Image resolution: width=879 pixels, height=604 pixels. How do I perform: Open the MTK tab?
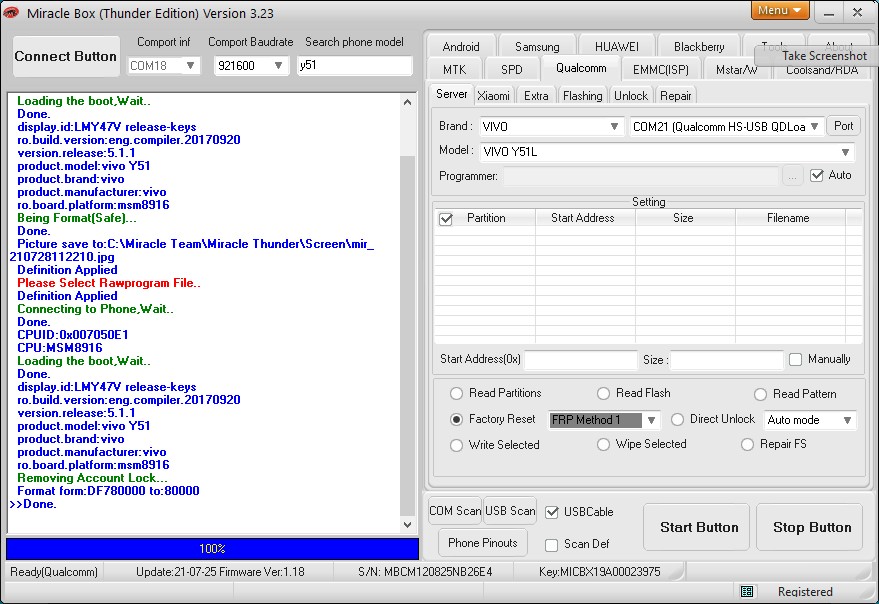(x=455, y=70)
